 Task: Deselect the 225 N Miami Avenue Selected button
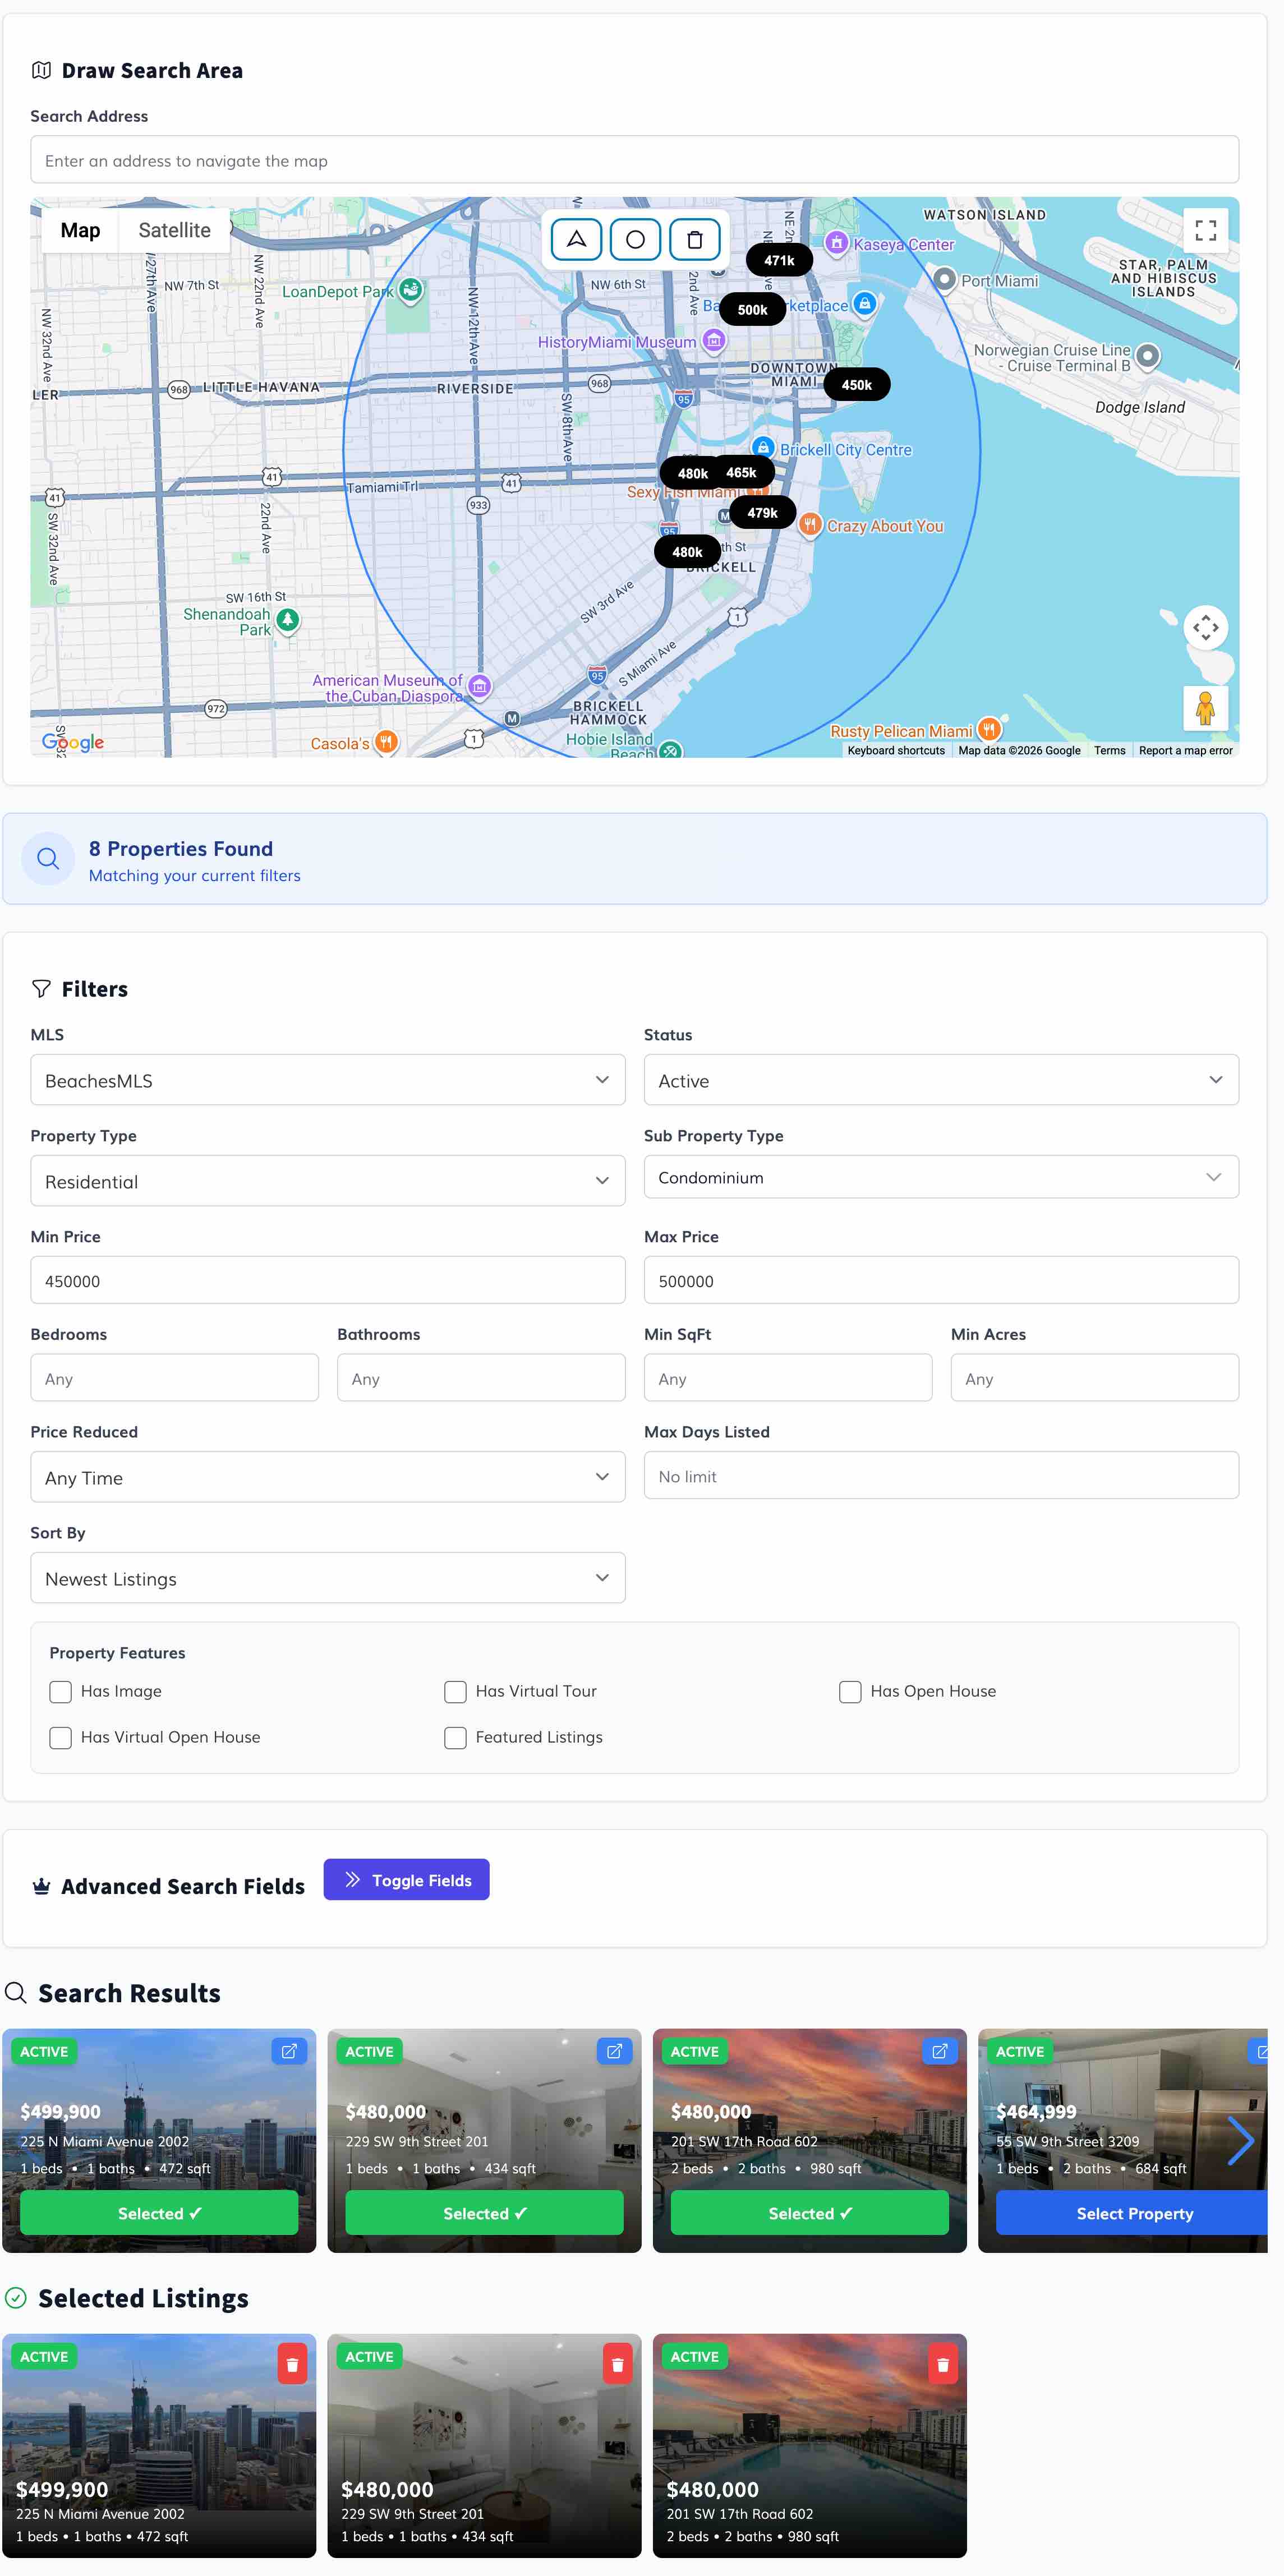pyautogui.click(x=159, y=2213)
